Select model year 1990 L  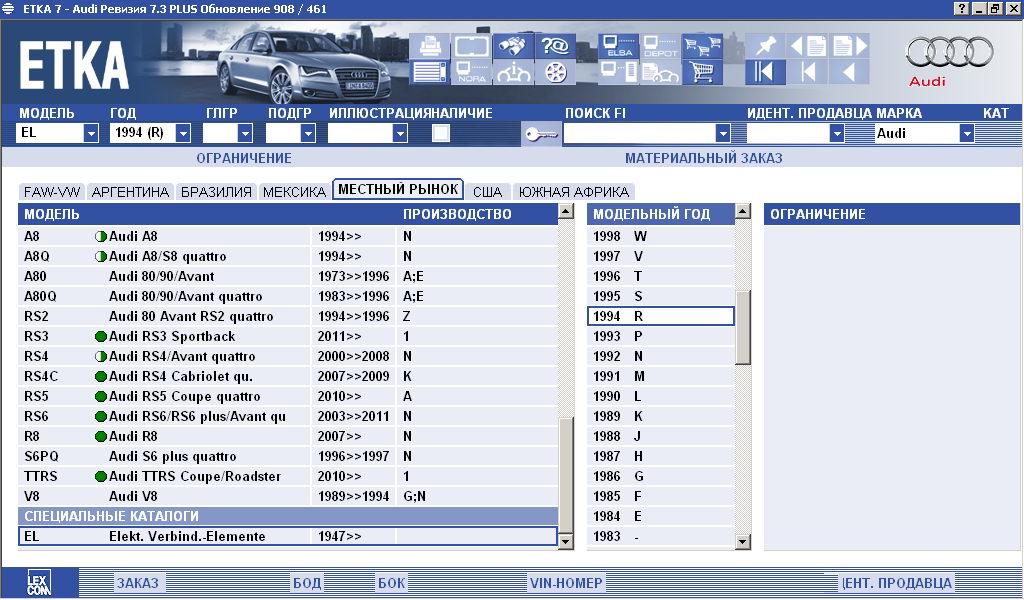(x=661, y=396)
